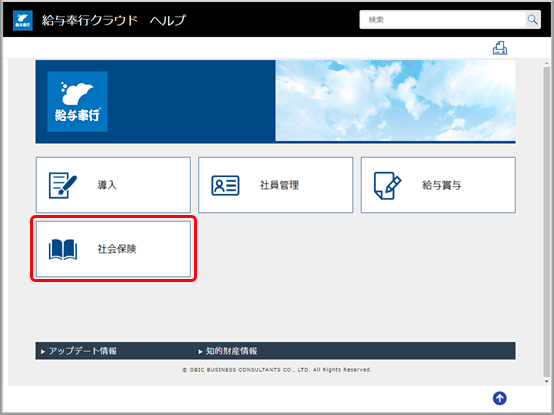The height and width of the screenshot is (415, 554).
Task: Click the printer icon
Action: coord(500,48)
